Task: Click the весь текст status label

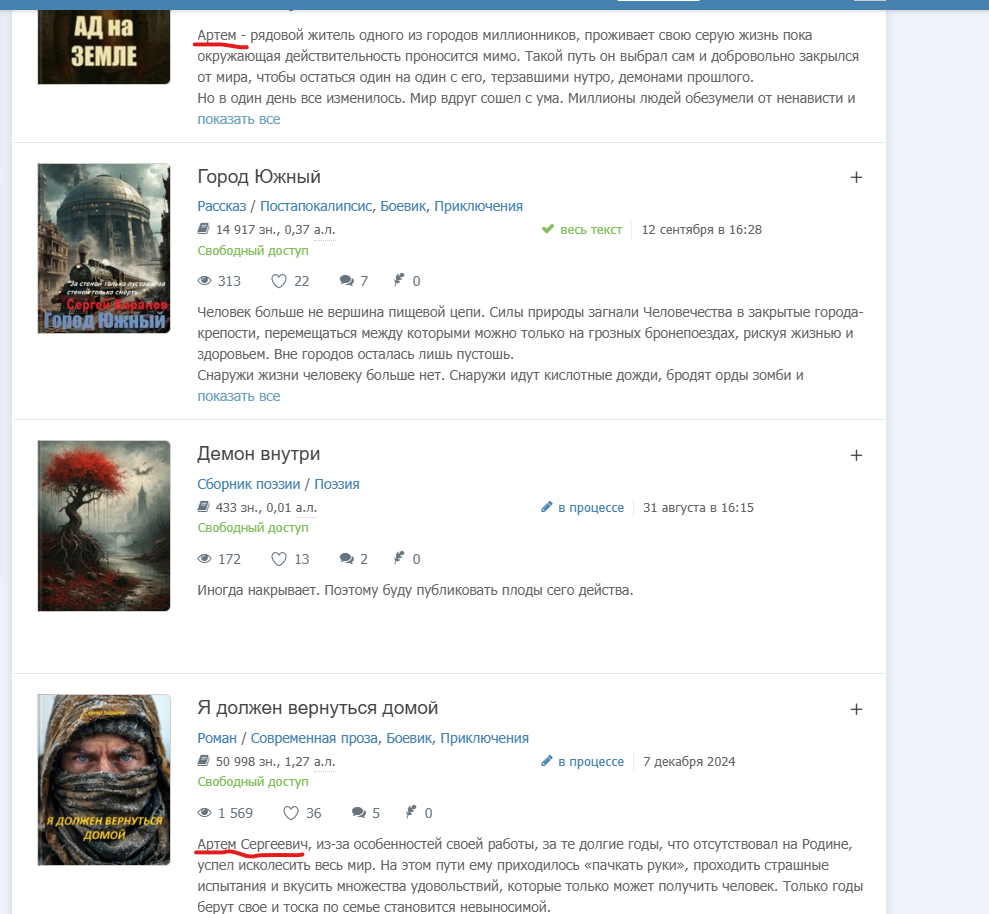Action: pos(591,230)
